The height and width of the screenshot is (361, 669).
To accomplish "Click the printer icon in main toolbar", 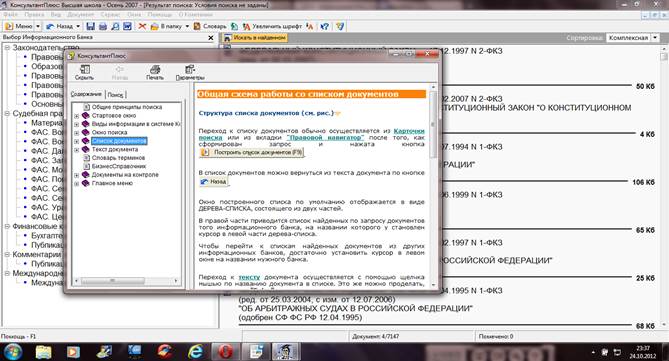I will pyautogui.click(x=103, y=26).
